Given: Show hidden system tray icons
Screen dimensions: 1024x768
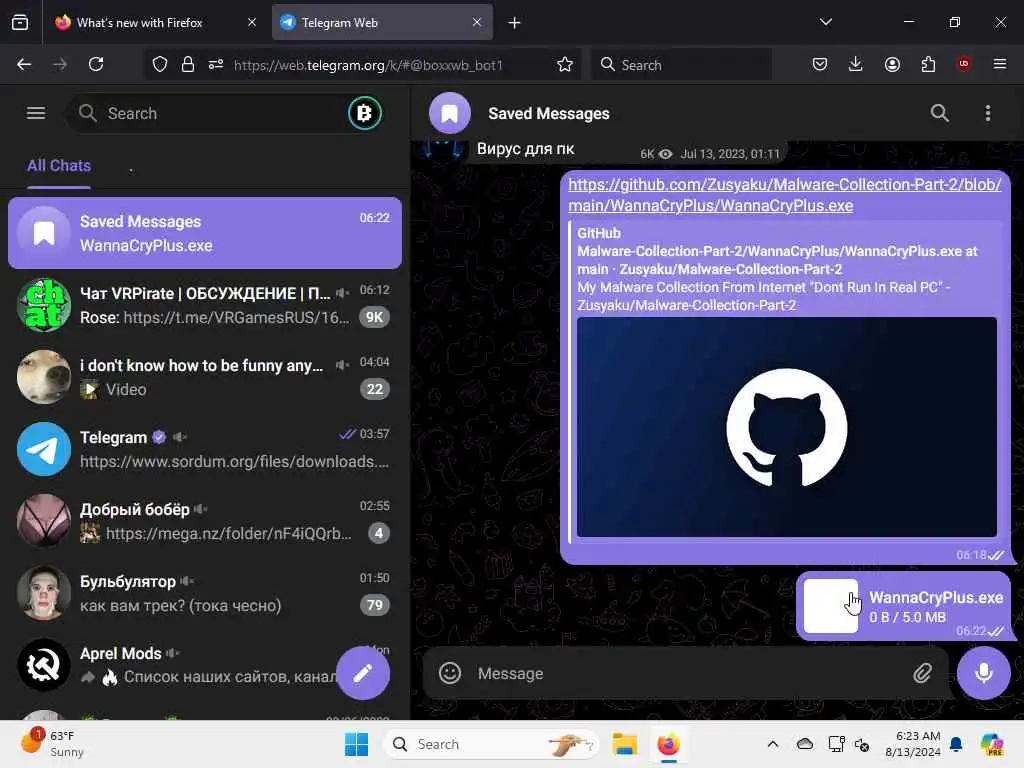Looking at the screenshot, I should pos(773,744).
